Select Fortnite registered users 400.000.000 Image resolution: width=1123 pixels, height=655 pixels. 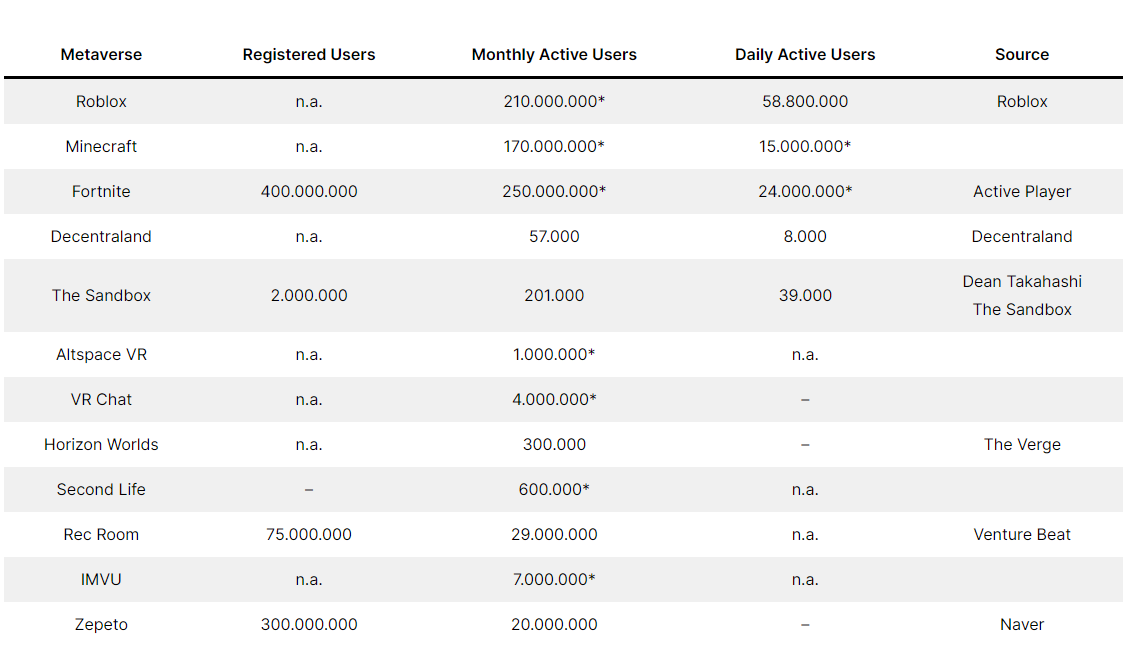[309, 192]
